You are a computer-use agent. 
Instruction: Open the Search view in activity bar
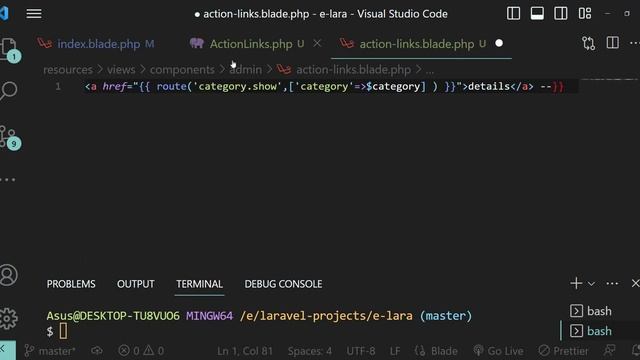coord(8,91)
